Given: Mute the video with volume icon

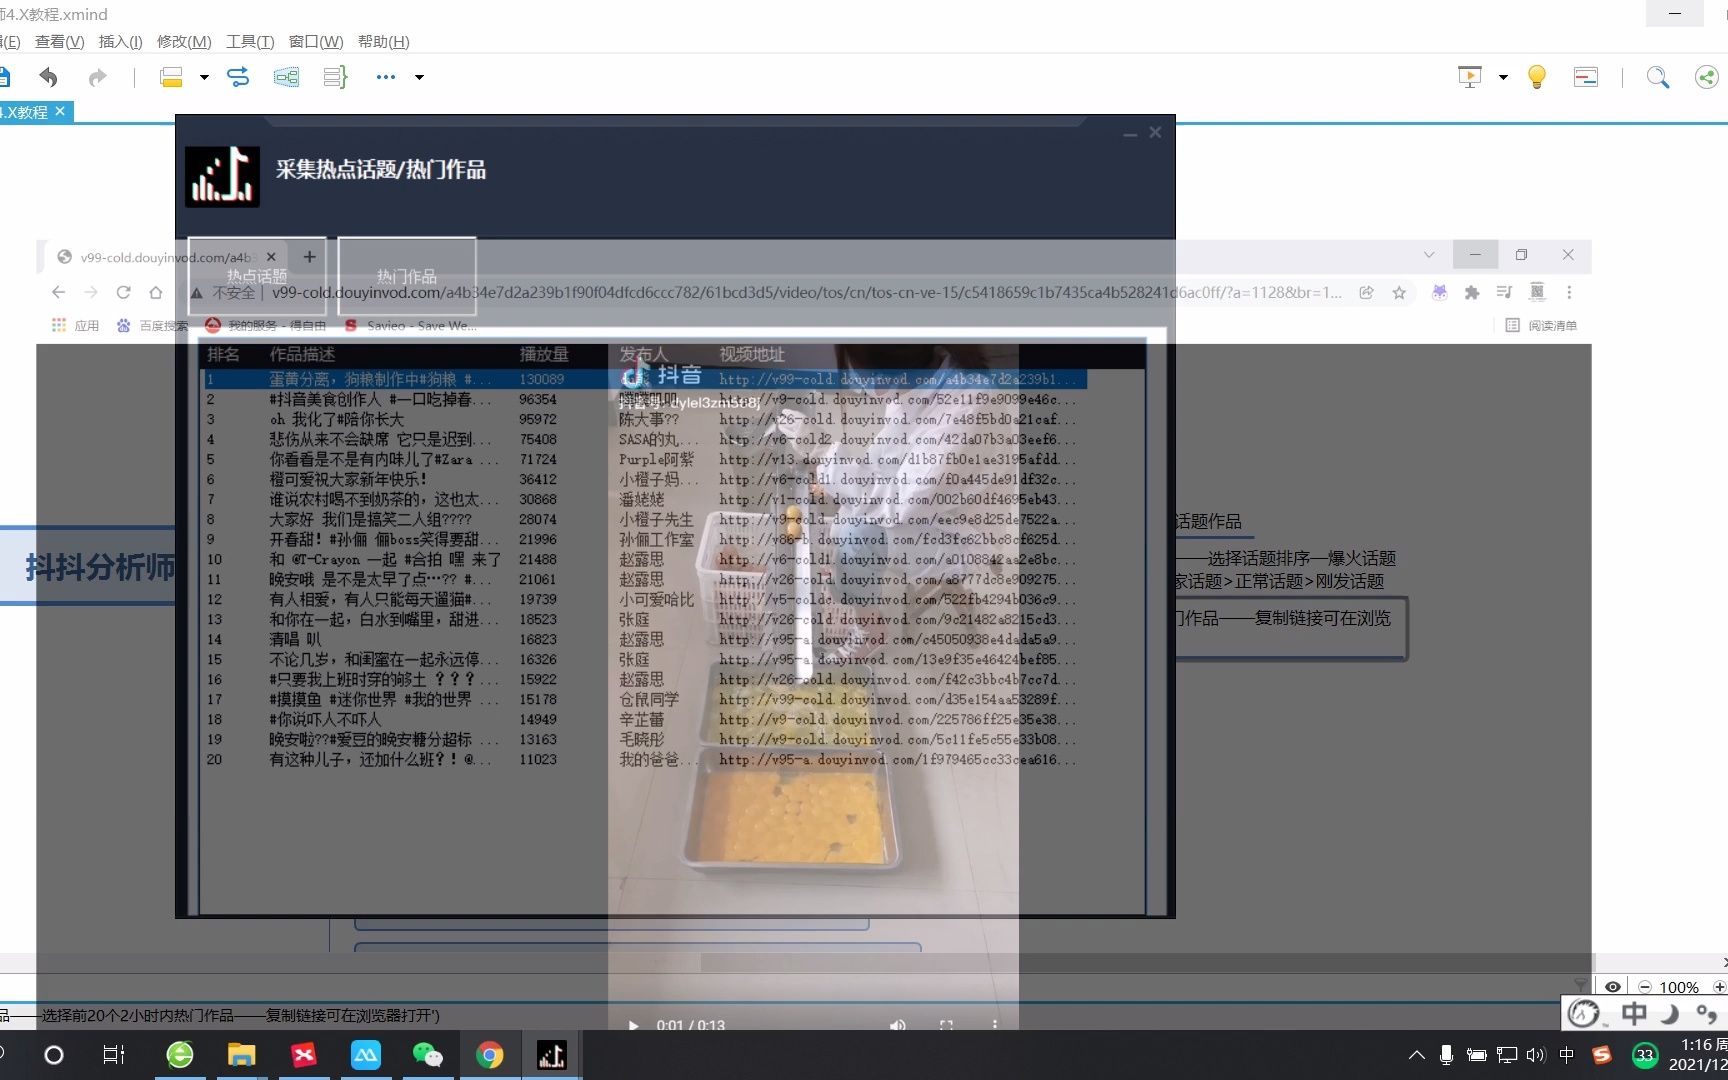Looking at the screenshot, I should pyautogui.click(x=898, y=1025).
